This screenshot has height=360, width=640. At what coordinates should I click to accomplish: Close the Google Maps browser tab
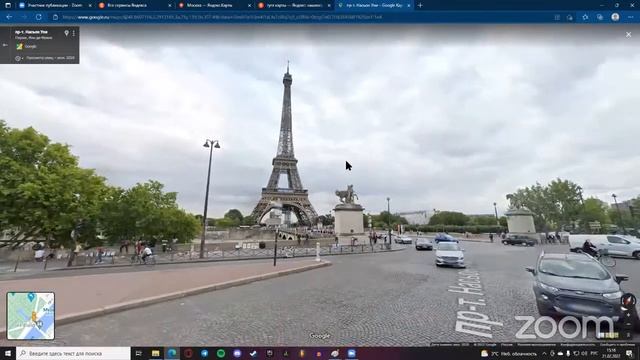[408, 5]
